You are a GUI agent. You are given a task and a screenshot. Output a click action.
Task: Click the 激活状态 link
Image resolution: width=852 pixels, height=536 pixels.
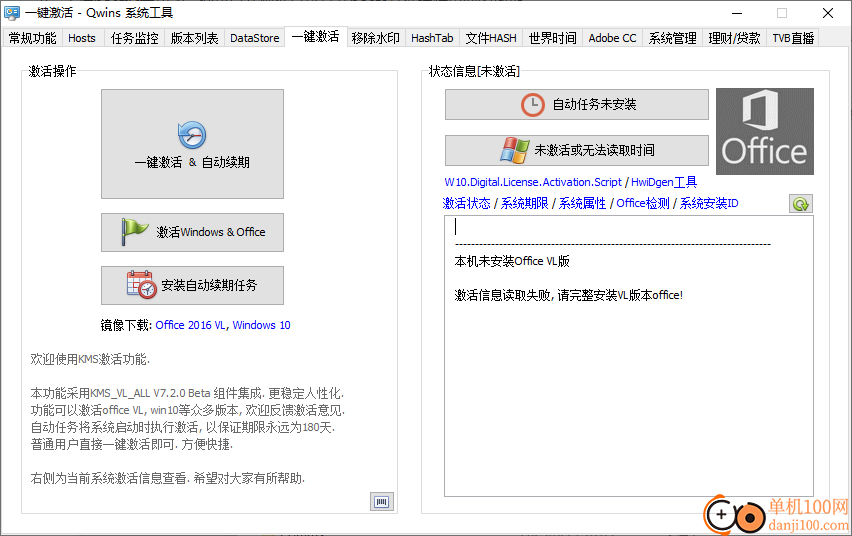[466, 203]
